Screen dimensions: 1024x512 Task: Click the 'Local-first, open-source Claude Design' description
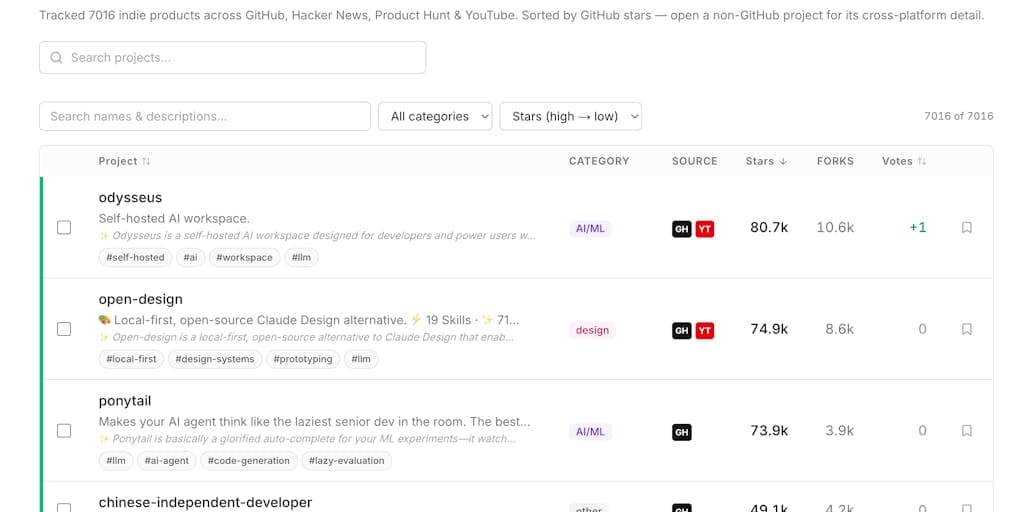pyautogui.click(x=309, y=321)
